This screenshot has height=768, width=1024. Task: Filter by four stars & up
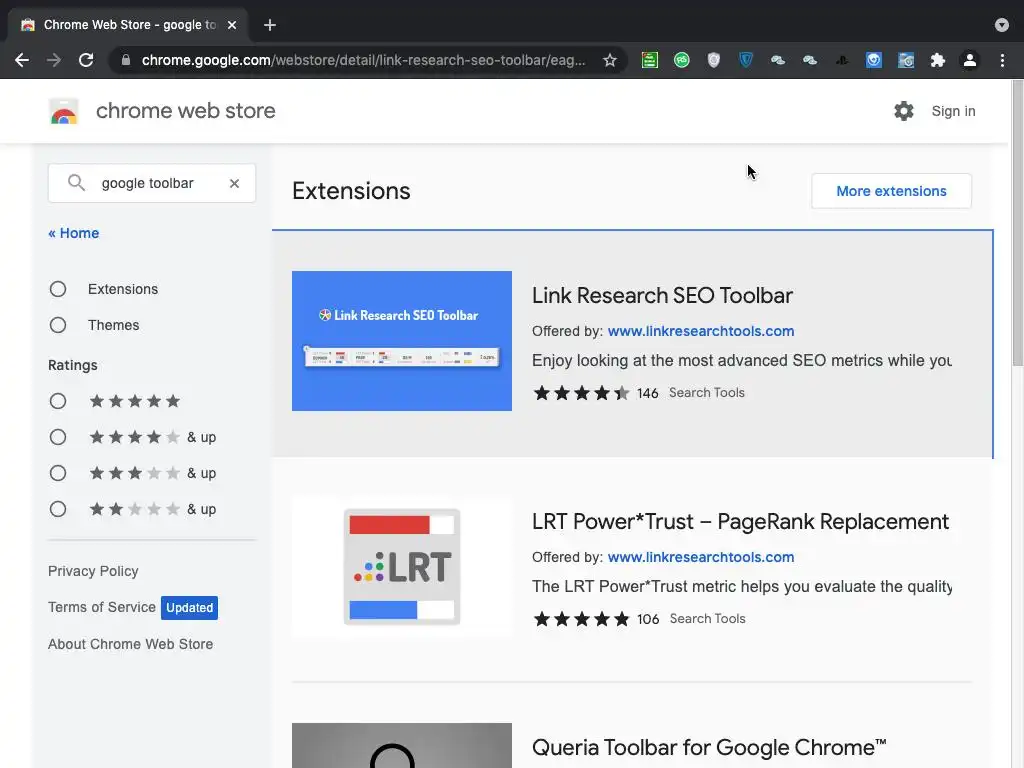click(x=58, y=437)
